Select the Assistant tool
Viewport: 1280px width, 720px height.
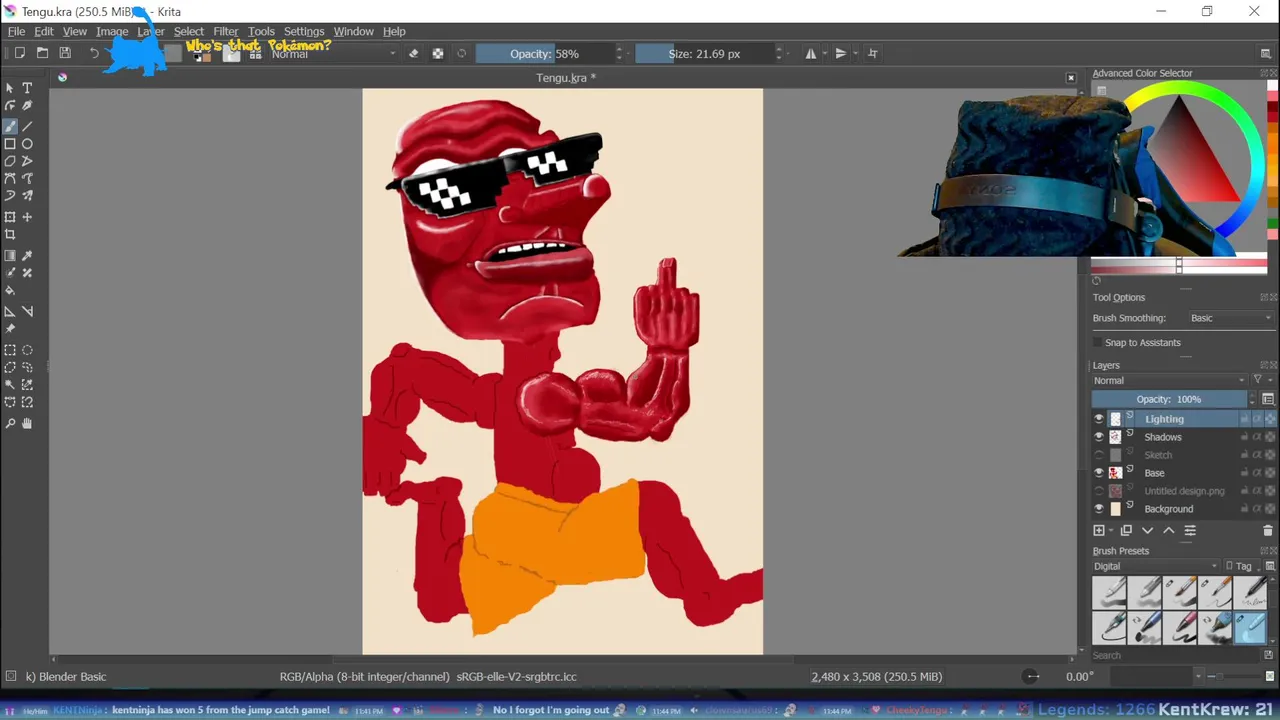click(10, 311)
